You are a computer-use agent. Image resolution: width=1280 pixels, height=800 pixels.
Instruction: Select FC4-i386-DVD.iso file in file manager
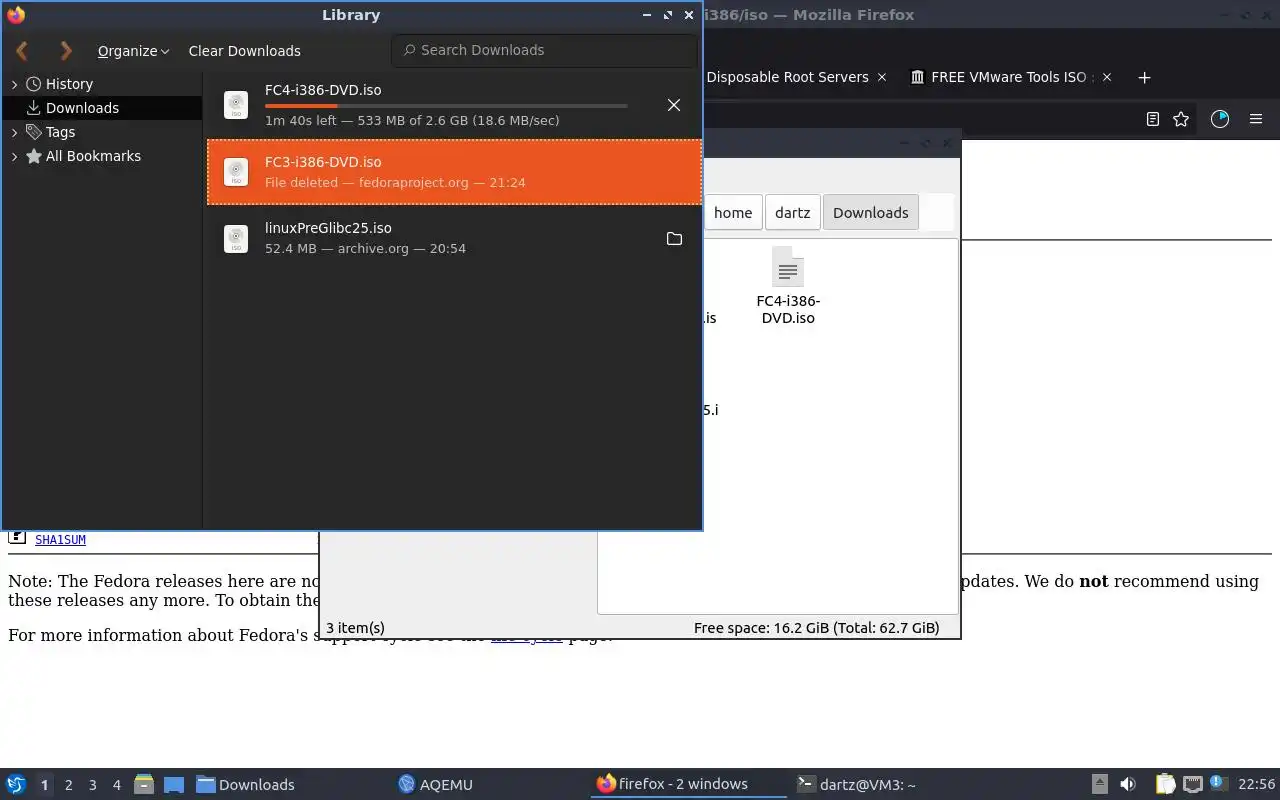click(788, 287)
